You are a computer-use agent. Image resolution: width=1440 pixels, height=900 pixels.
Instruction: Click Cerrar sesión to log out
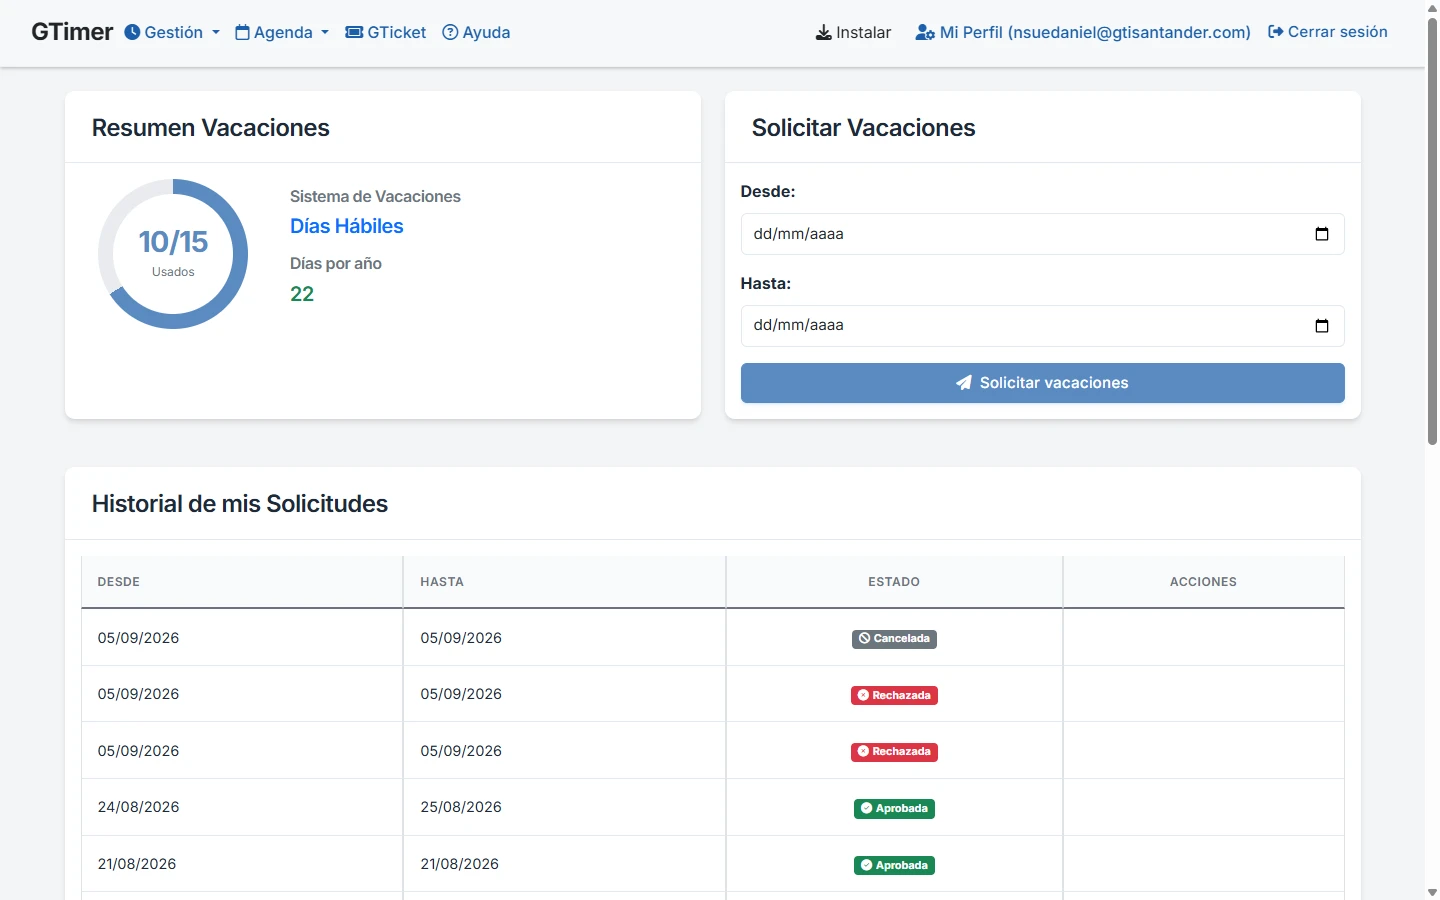pyautogui.click(x=1328, y=32)
